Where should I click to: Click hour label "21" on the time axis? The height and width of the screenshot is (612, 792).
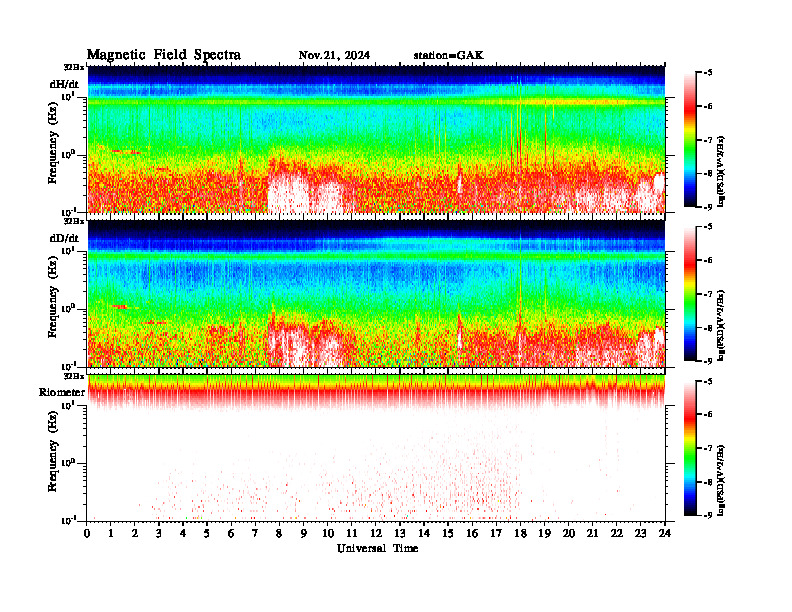click(592, 534)
